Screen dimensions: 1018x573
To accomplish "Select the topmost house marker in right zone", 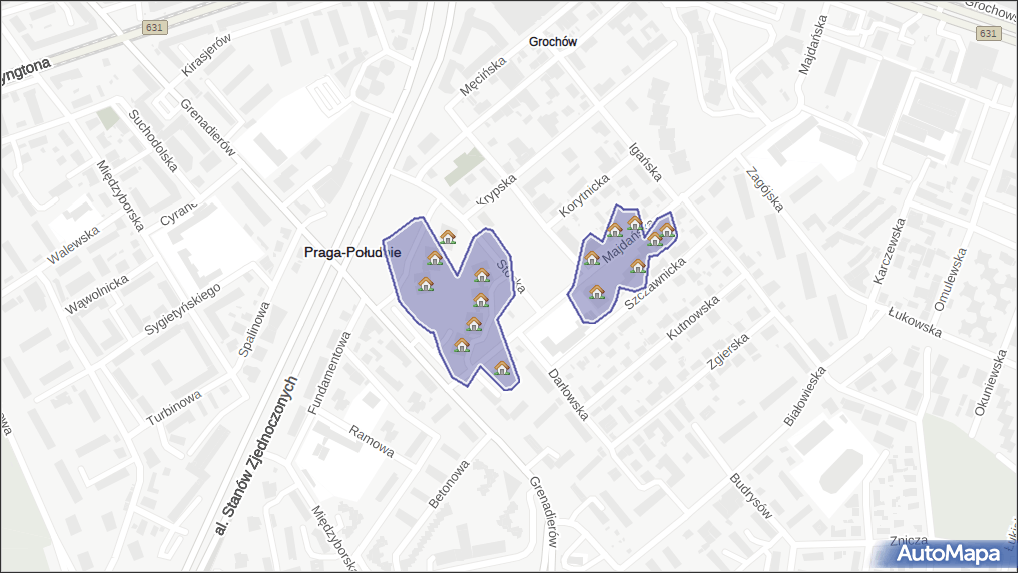I will tap(633, 221).
